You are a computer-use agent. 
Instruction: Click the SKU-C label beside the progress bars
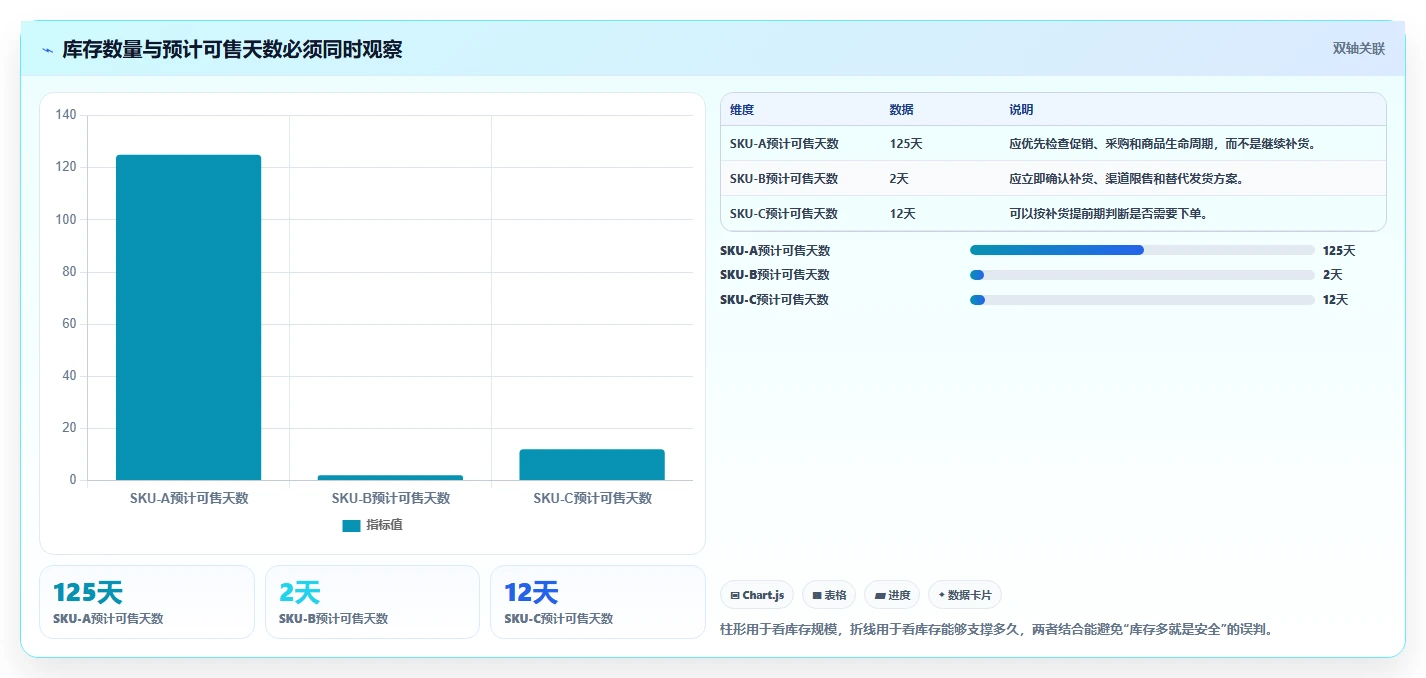(x=775, y=300)
